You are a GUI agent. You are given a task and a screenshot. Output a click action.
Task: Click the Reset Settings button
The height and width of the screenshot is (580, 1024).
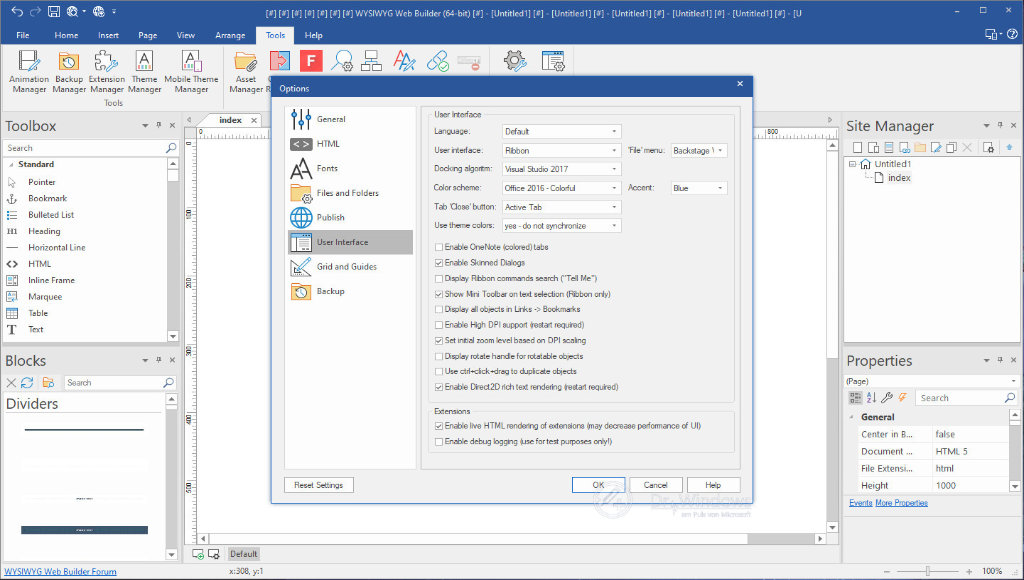point(319,485)
